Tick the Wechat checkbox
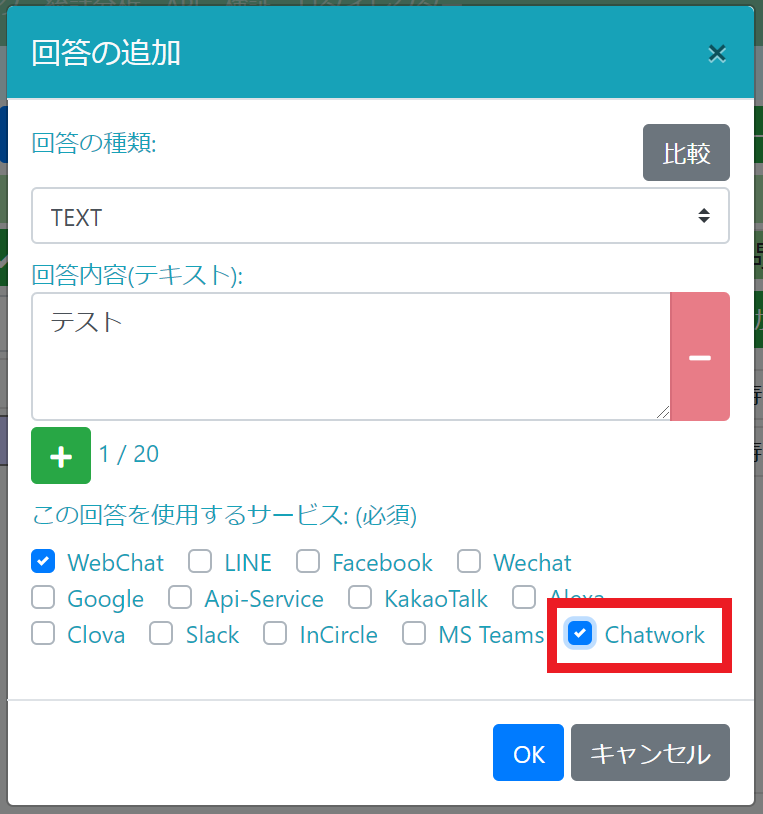This screenshot has width=763, height=814. coord(469,561)
